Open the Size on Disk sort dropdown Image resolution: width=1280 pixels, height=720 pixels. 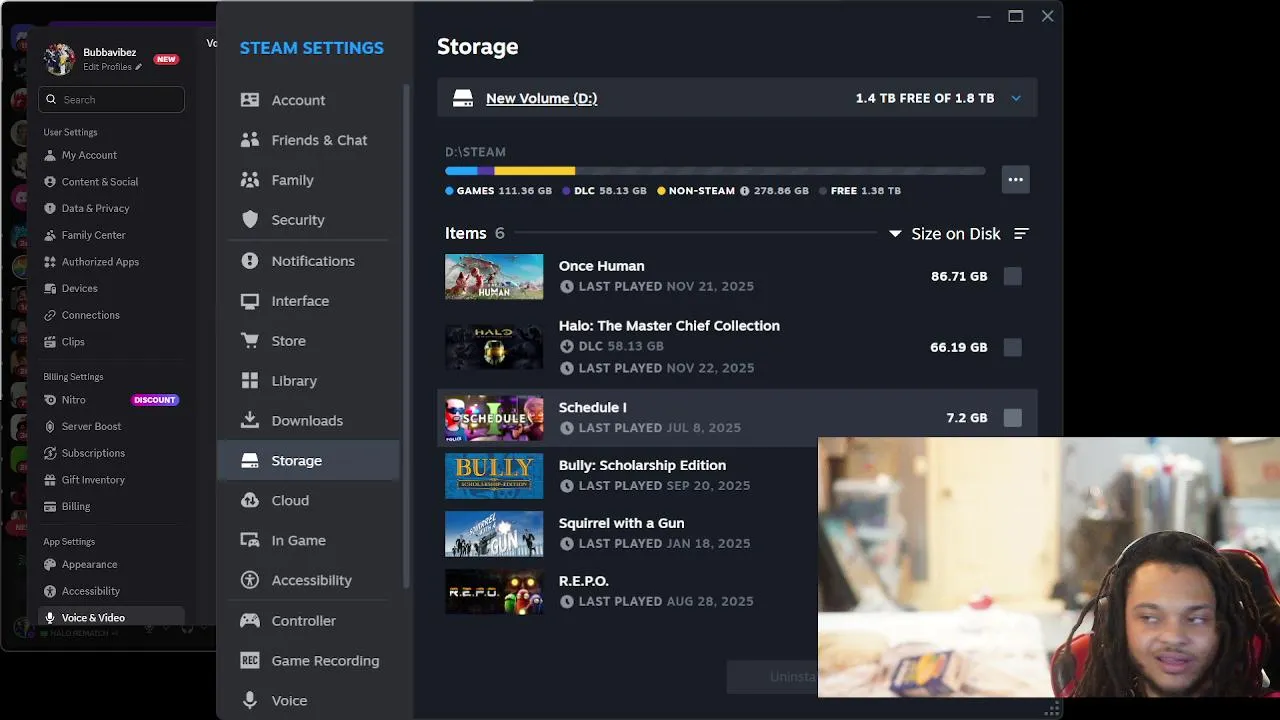pyautogui.click(x=945, y=233)
